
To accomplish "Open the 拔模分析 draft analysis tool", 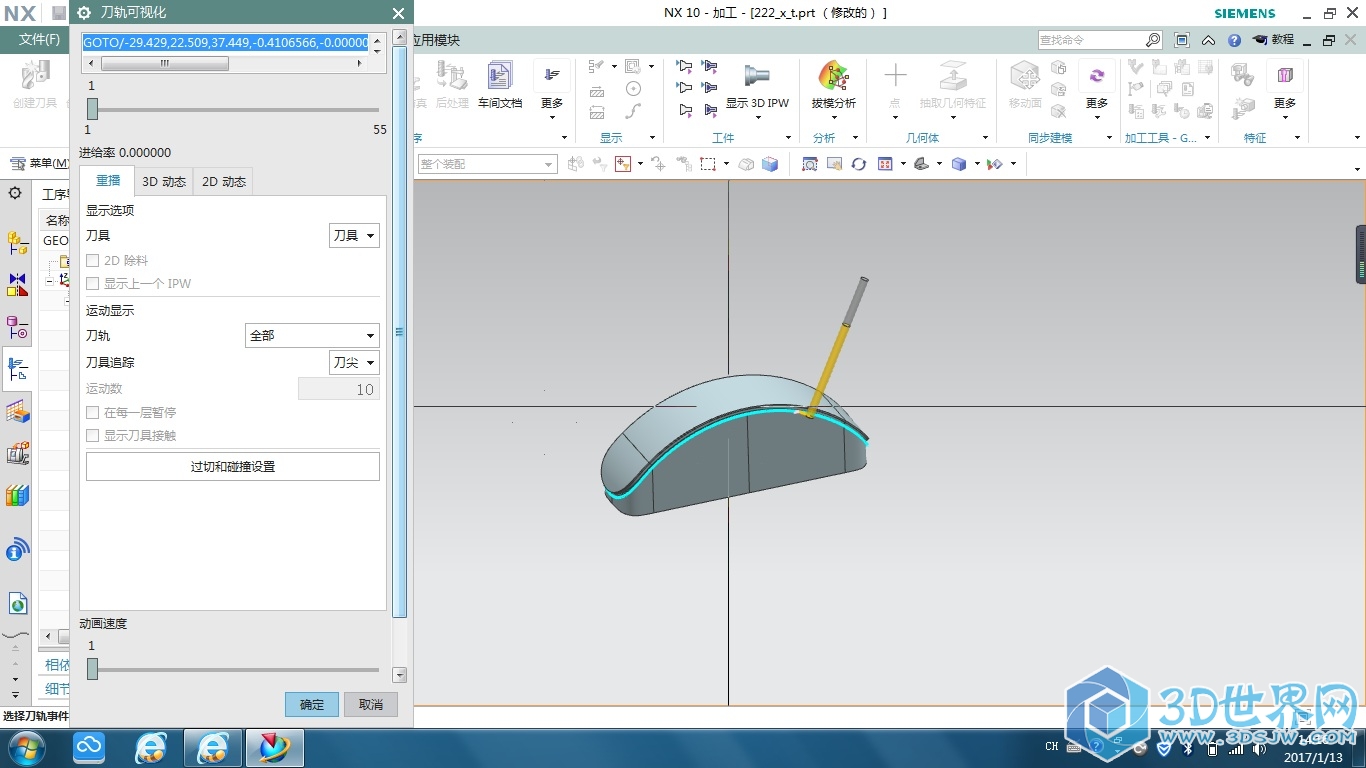I will (833, 86).
